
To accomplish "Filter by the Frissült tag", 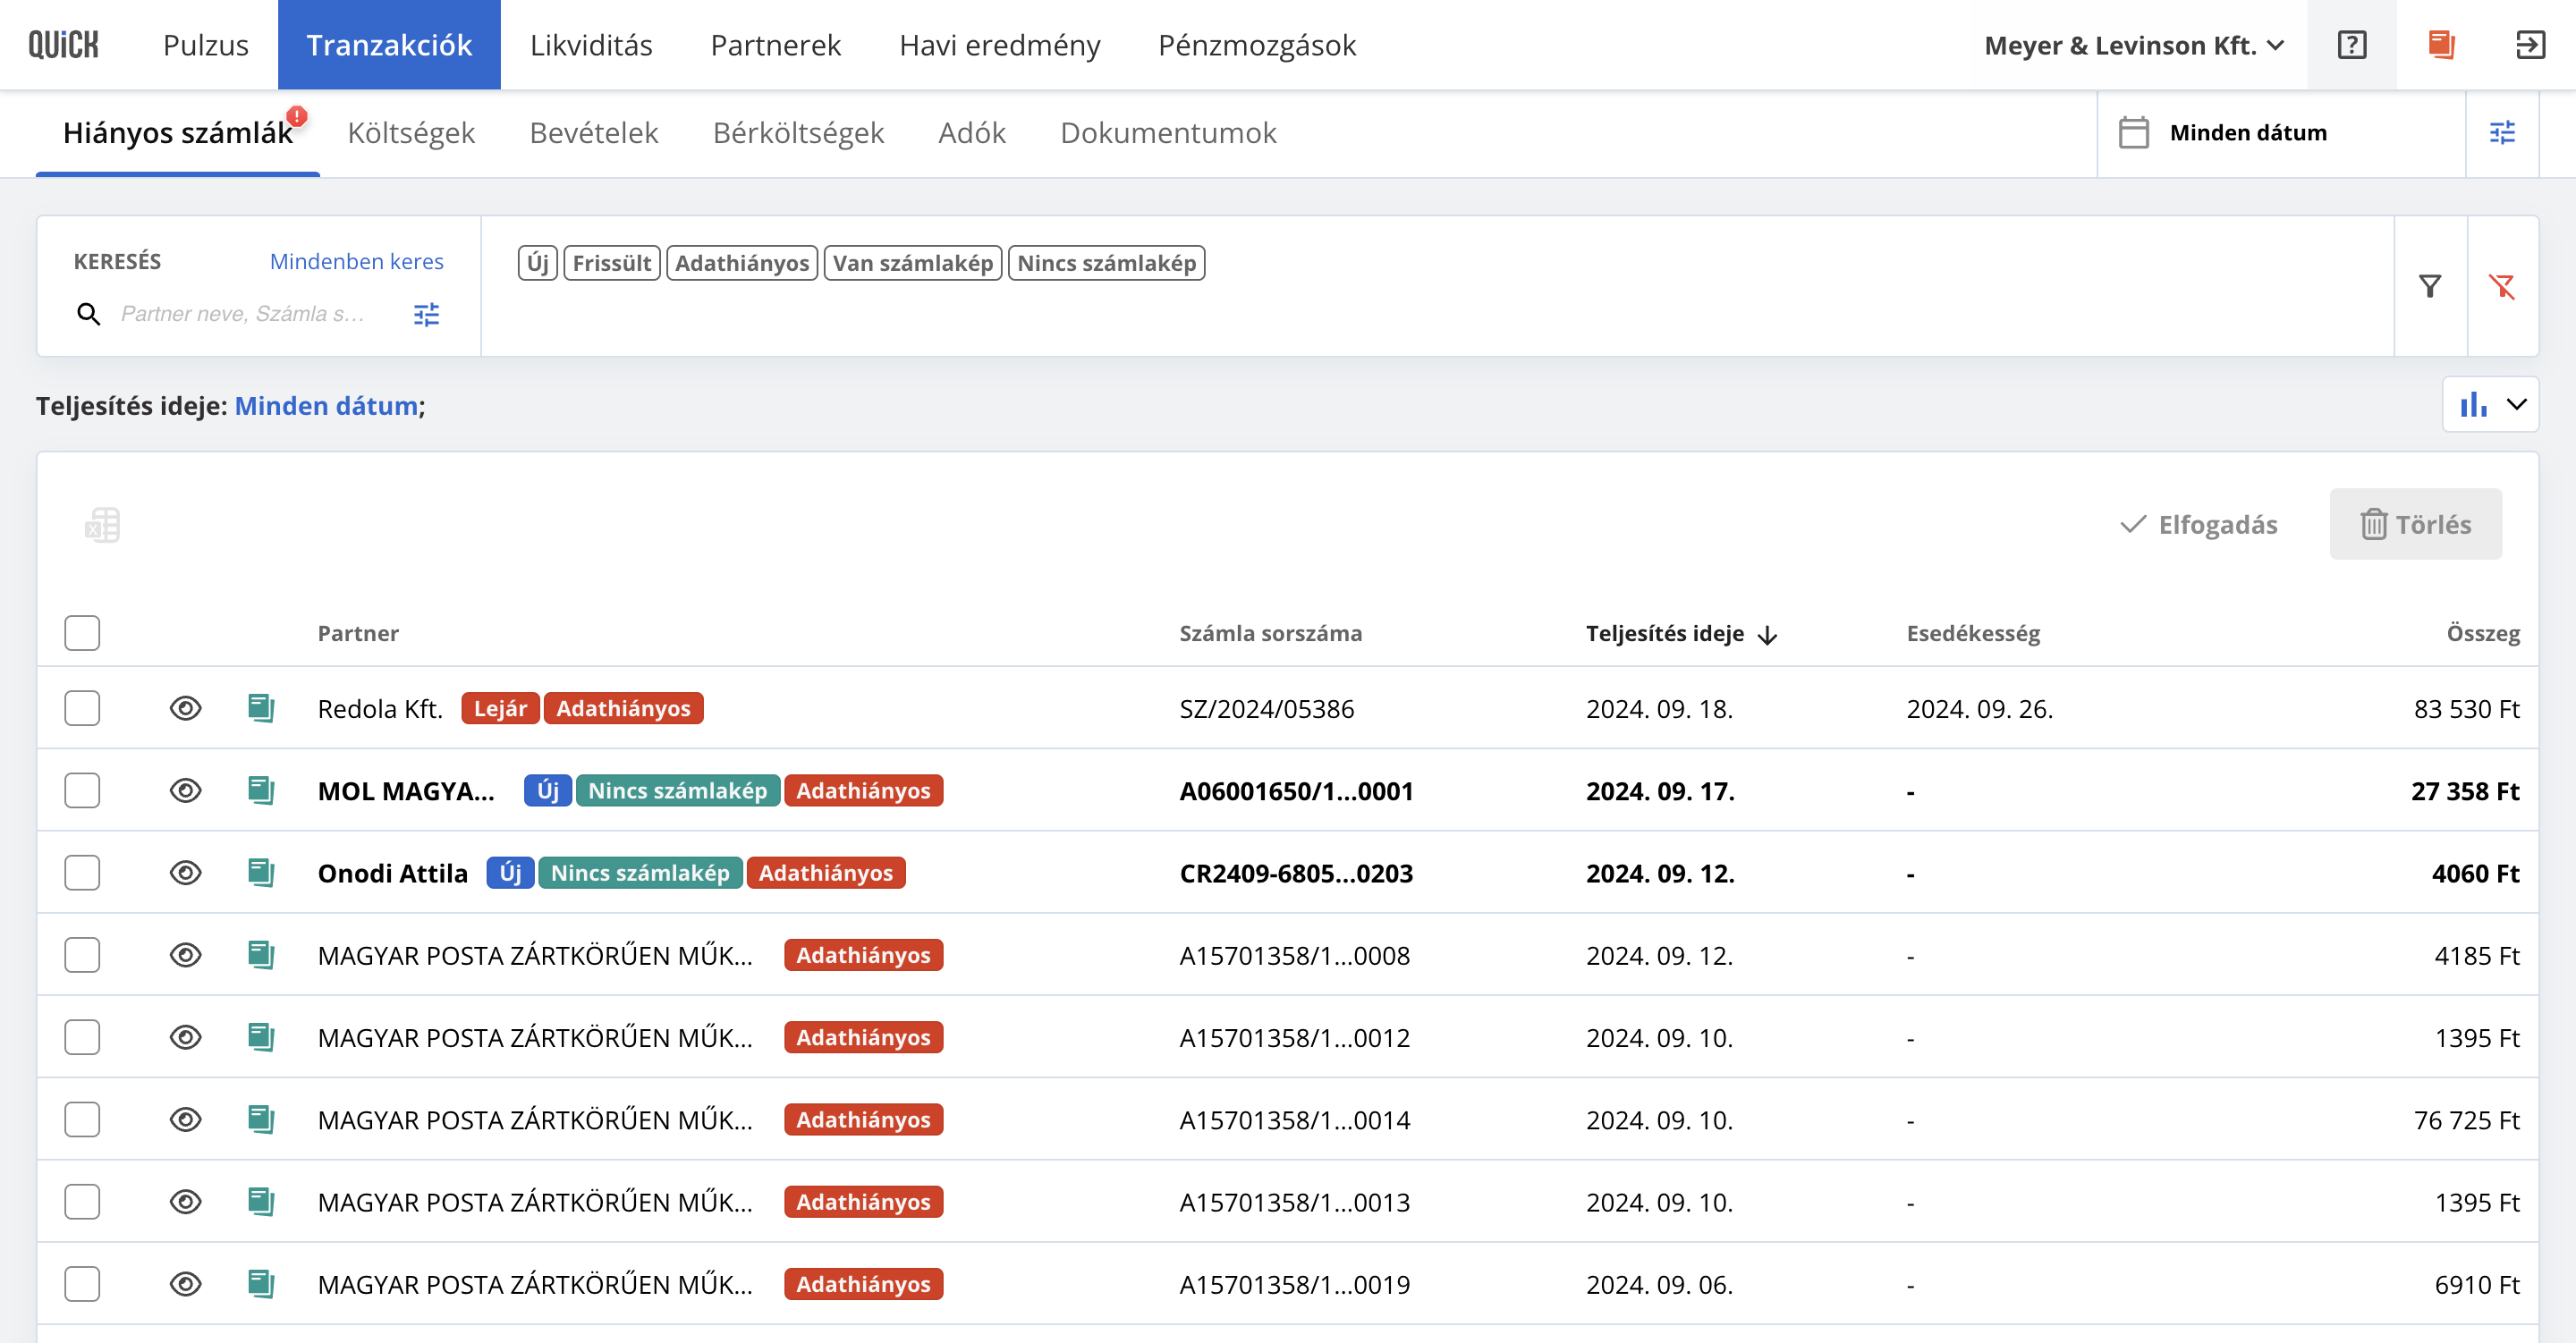I will click(611, 263).
